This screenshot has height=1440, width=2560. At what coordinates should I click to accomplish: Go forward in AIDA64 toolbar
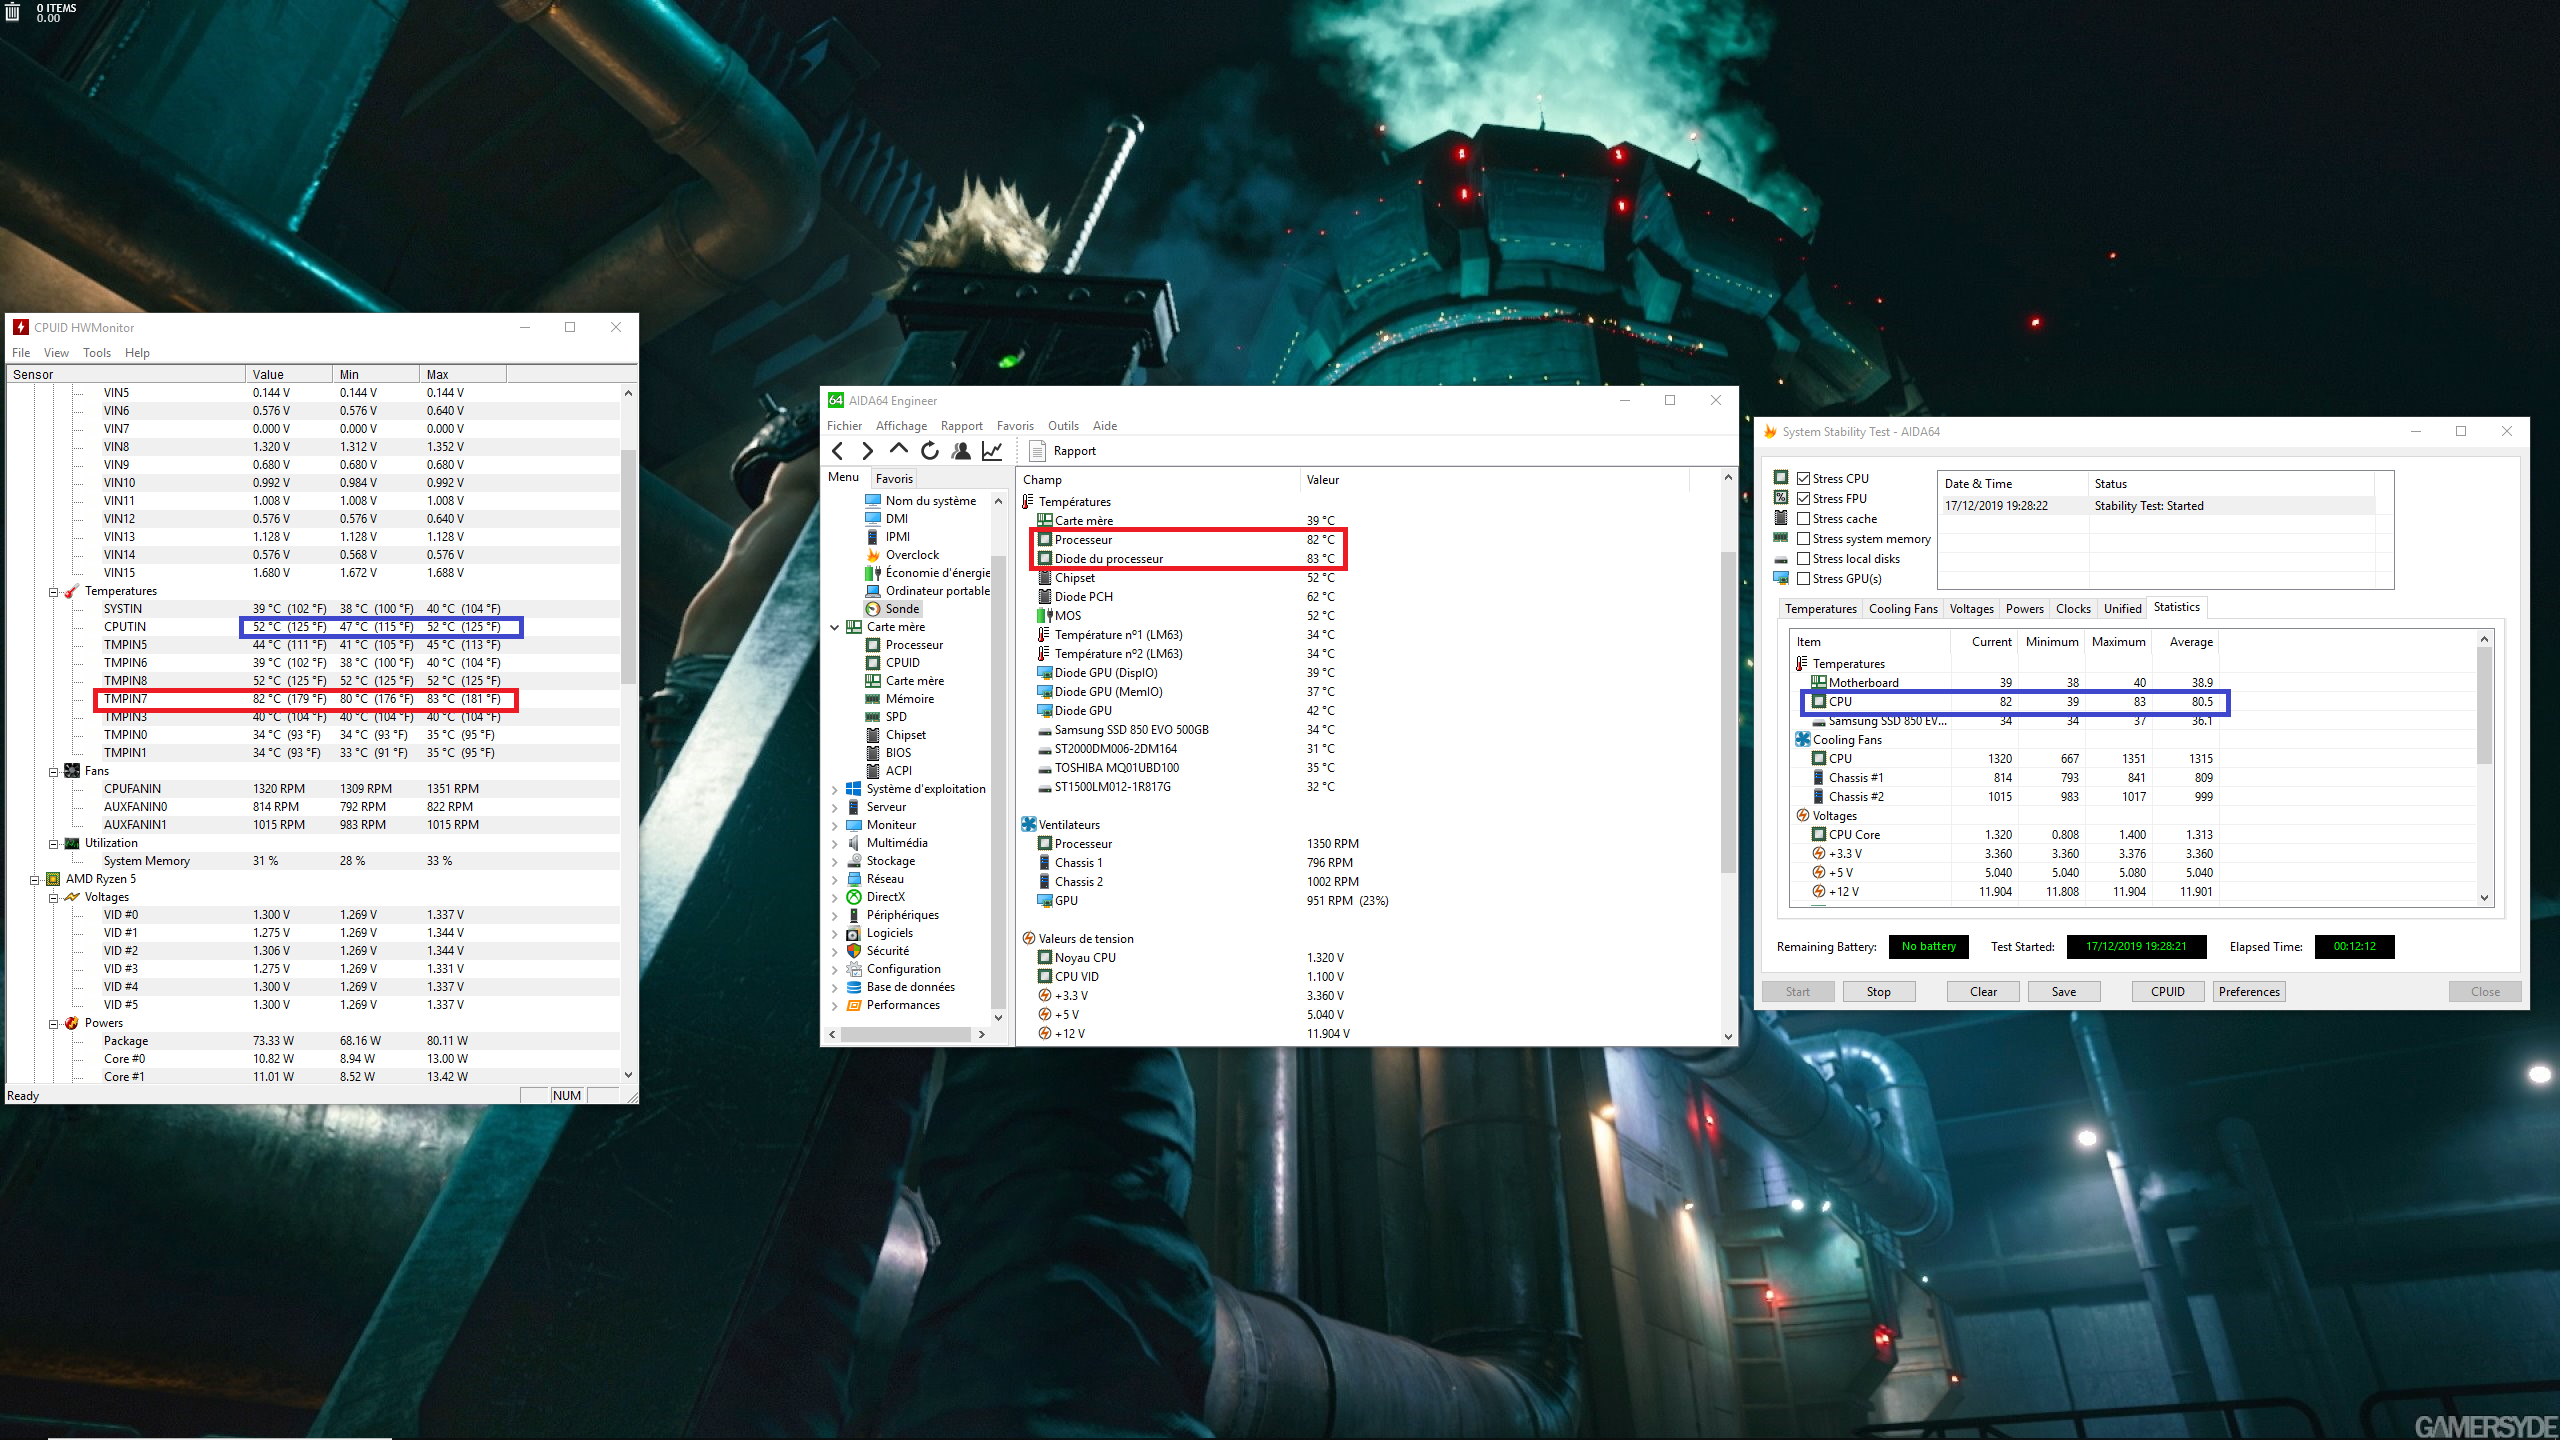[868, 451]
